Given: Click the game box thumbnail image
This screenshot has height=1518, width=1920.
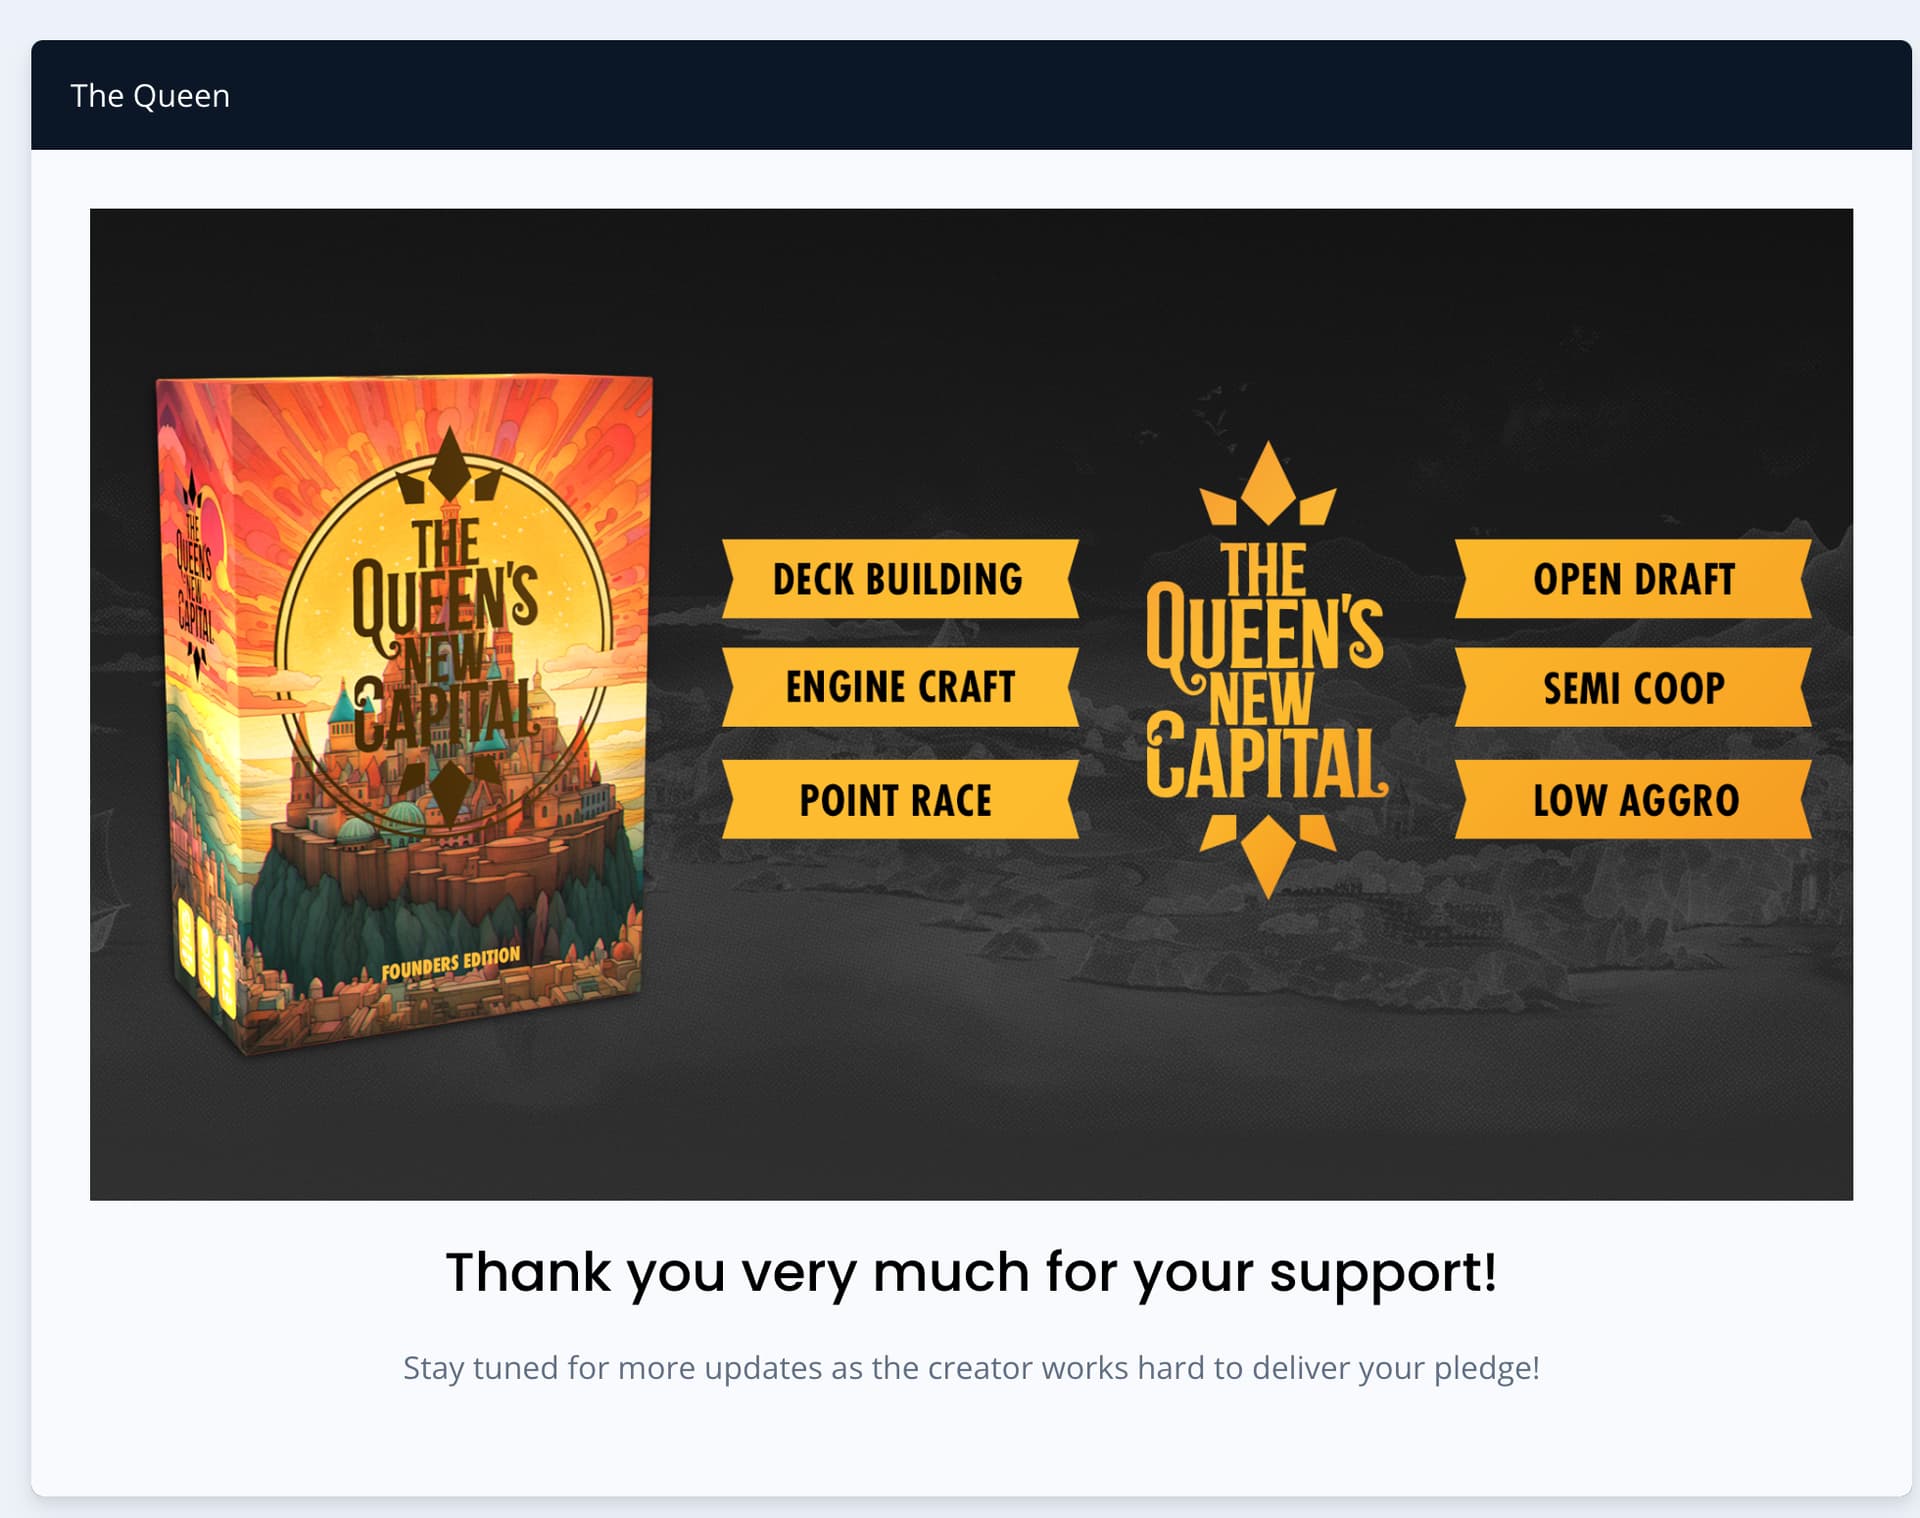Looking at the screenshot, I should 404,714.
